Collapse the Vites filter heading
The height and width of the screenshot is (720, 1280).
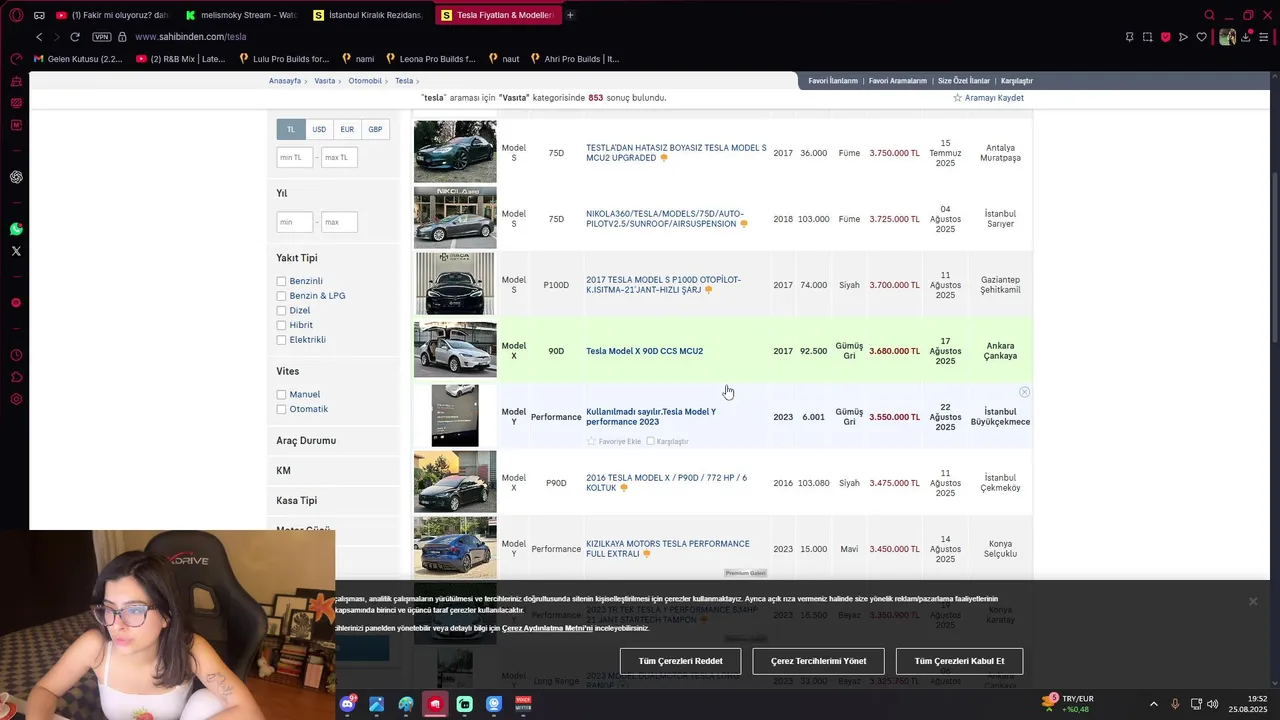click(288, 371)
